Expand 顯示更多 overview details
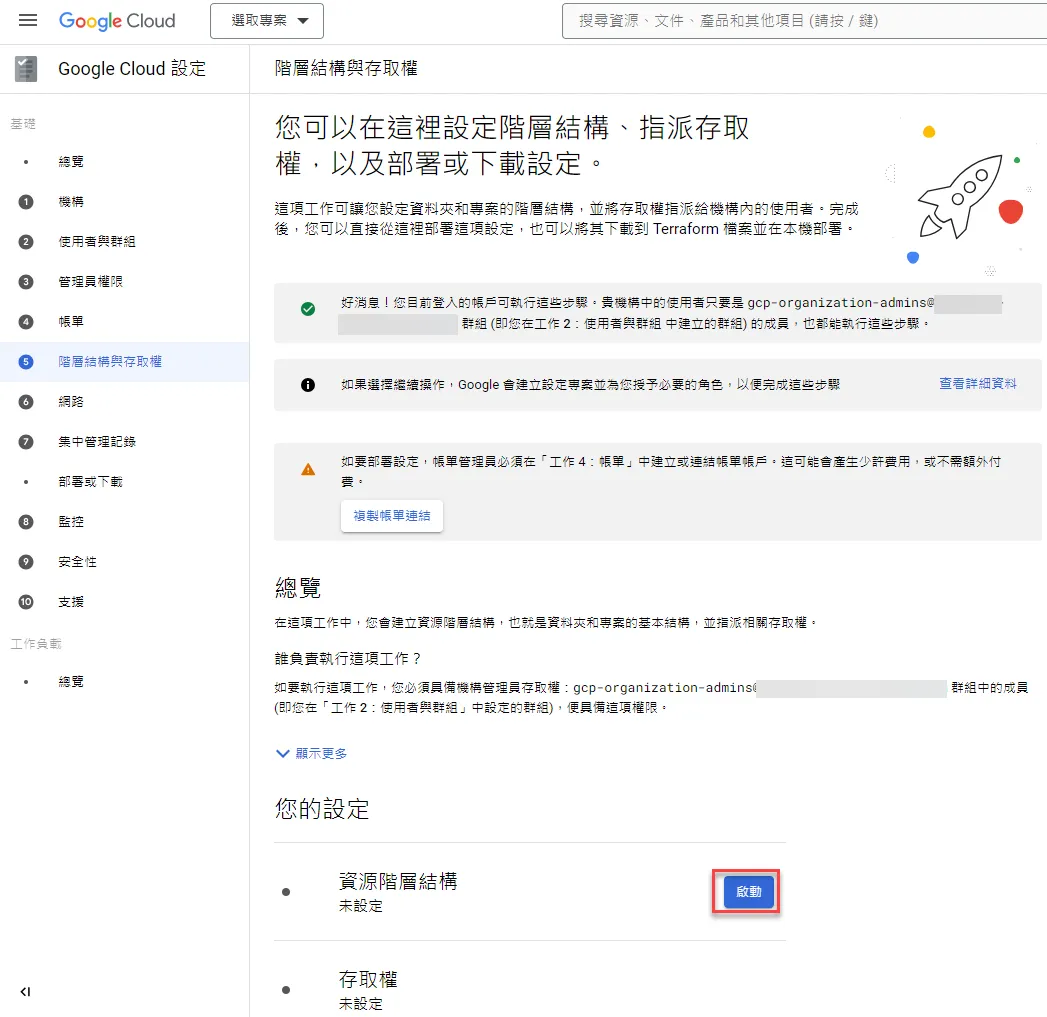Image resolution: width=1047 pixels, height=1017 pixels. coord(312,754)
